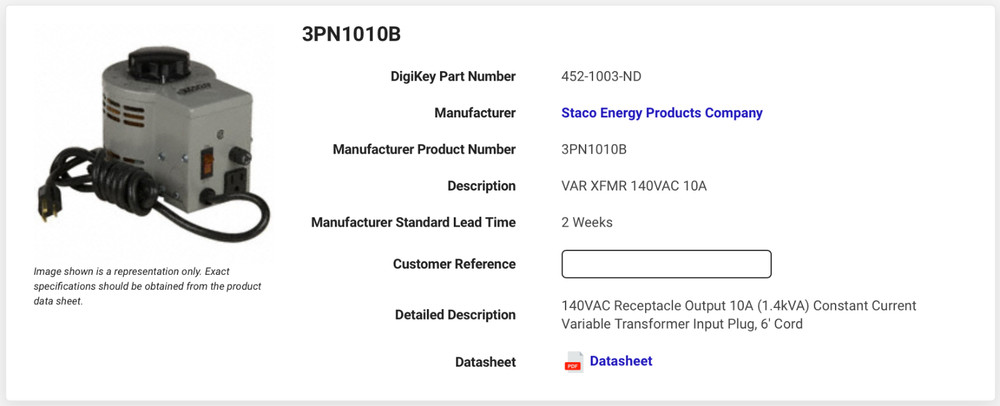
Task: Click the DigiKey Part Number label
Action: pos(452,76)
